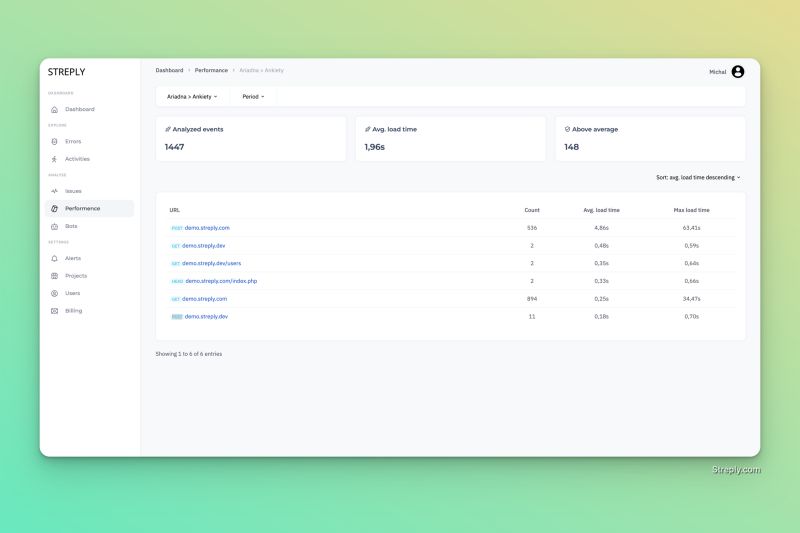Screen dimensions: 800x533
Task: Click the Bots robot icon
Action: [55, 226]
